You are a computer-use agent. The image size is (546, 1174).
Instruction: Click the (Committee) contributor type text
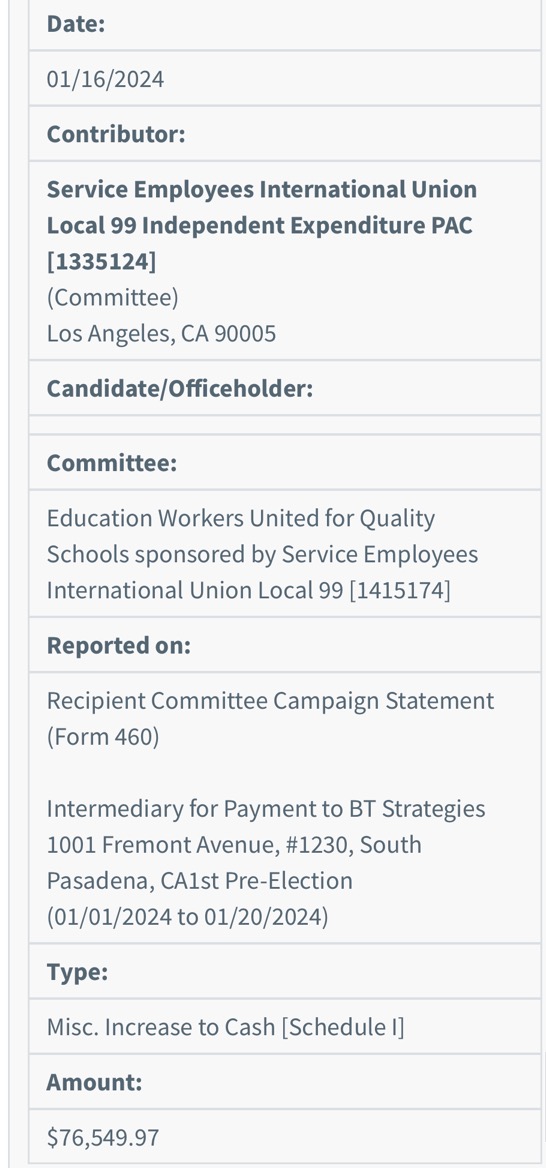112,298
